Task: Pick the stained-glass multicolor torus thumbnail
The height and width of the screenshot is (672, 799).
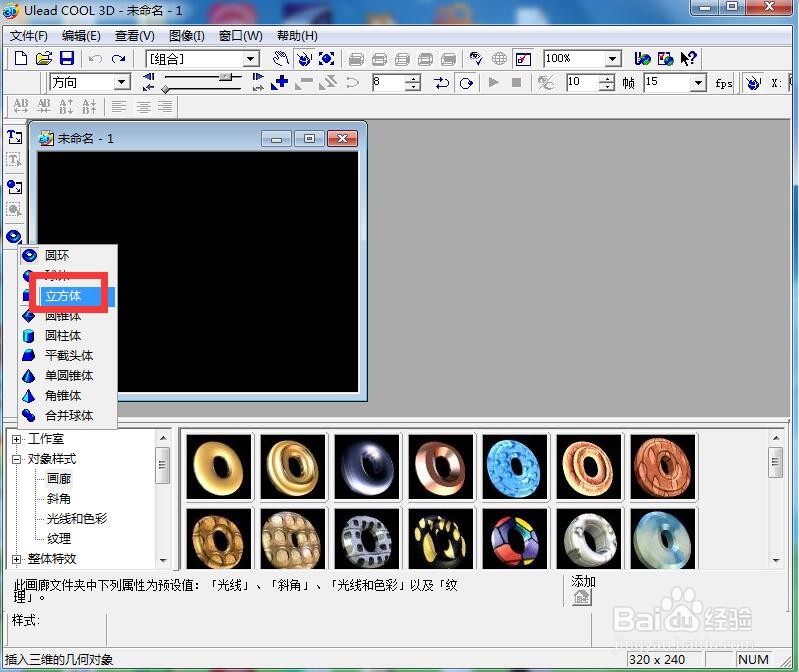Action: coord(515,539)
